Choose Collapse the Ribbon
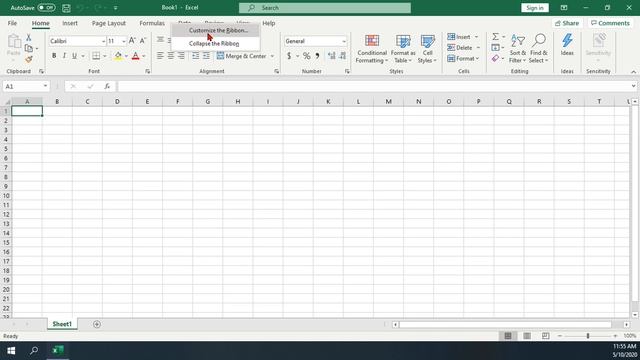640x360 pixels. coord(216,43)
